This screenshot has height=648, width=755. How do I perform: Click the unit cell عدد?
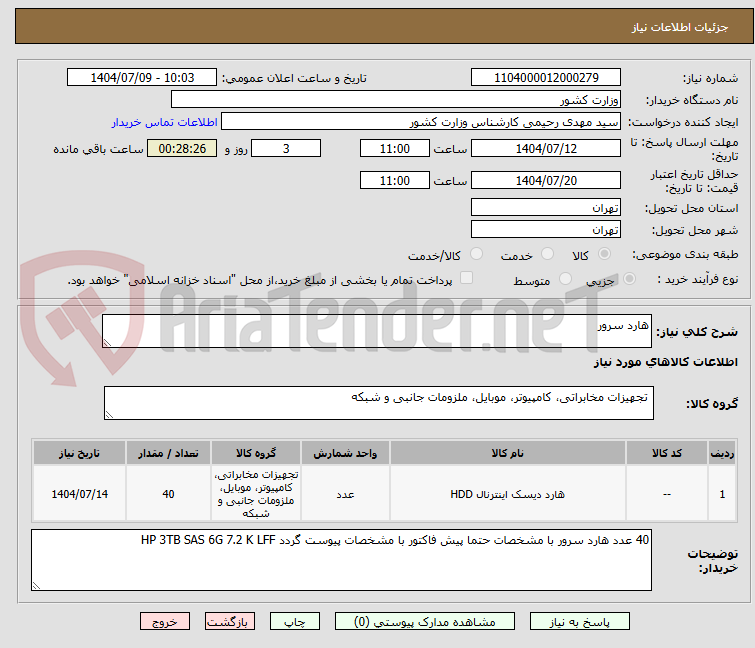coord(345,494)
